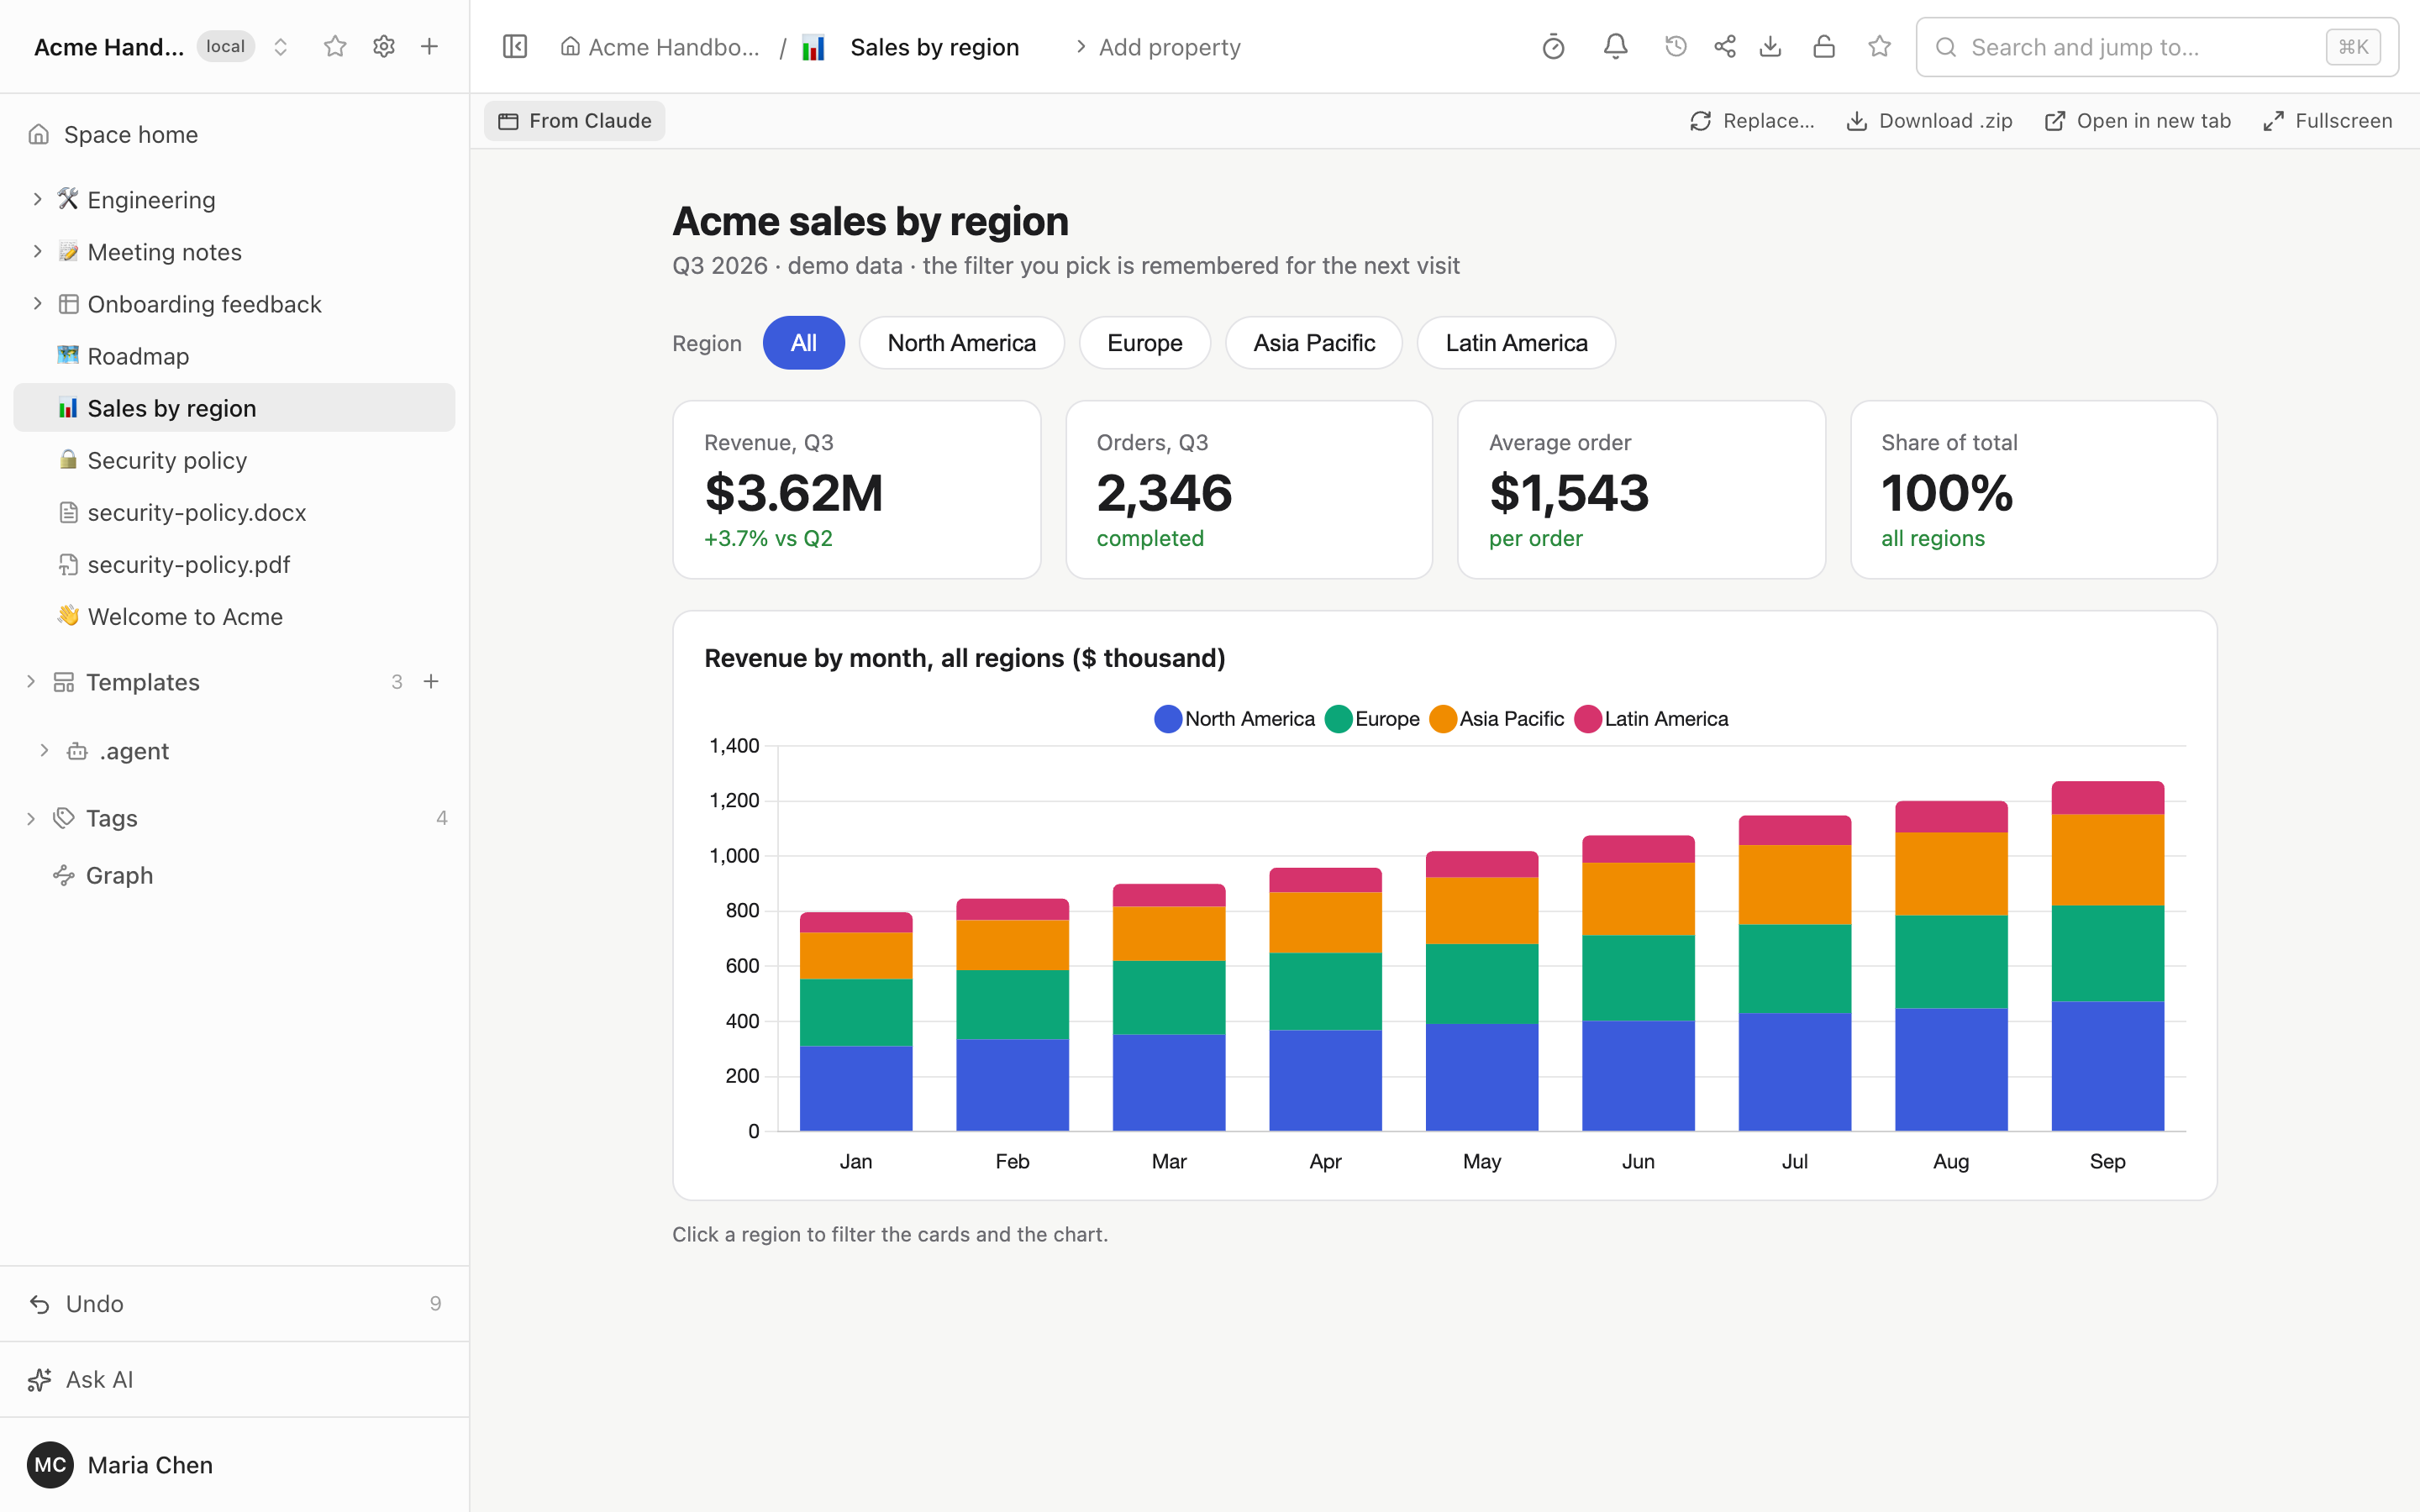
Task: Favorite the space with sidebar star icon
Action: (335, 46)
